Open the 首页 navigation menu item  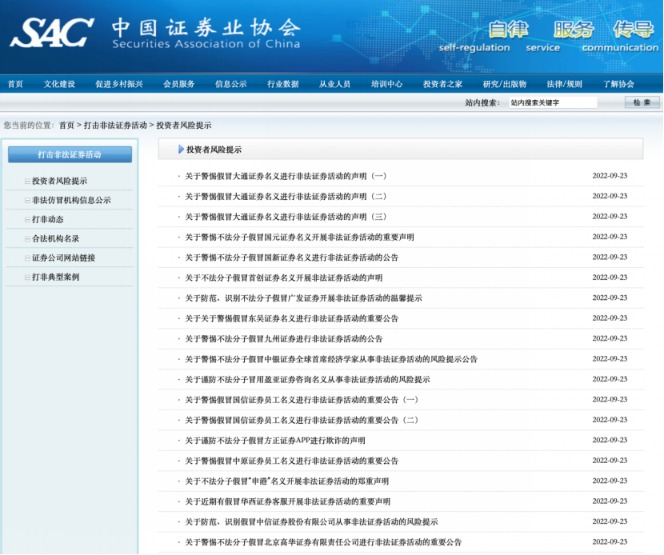pos(15,84)
